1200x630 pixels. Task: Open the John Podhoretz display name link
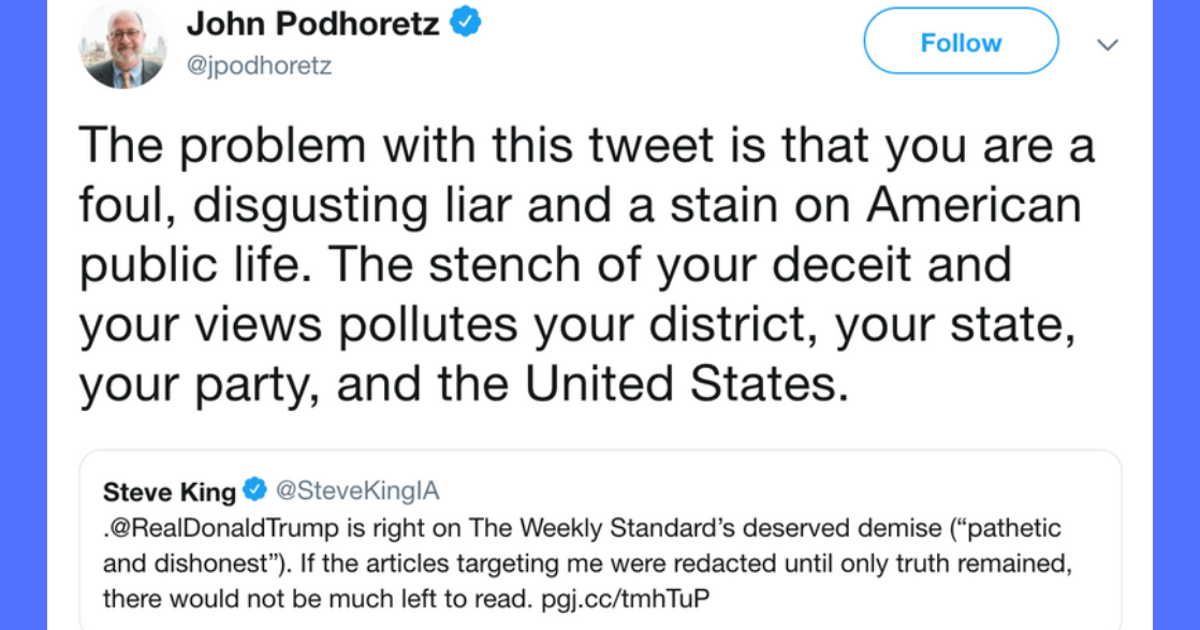coord(313,24)
